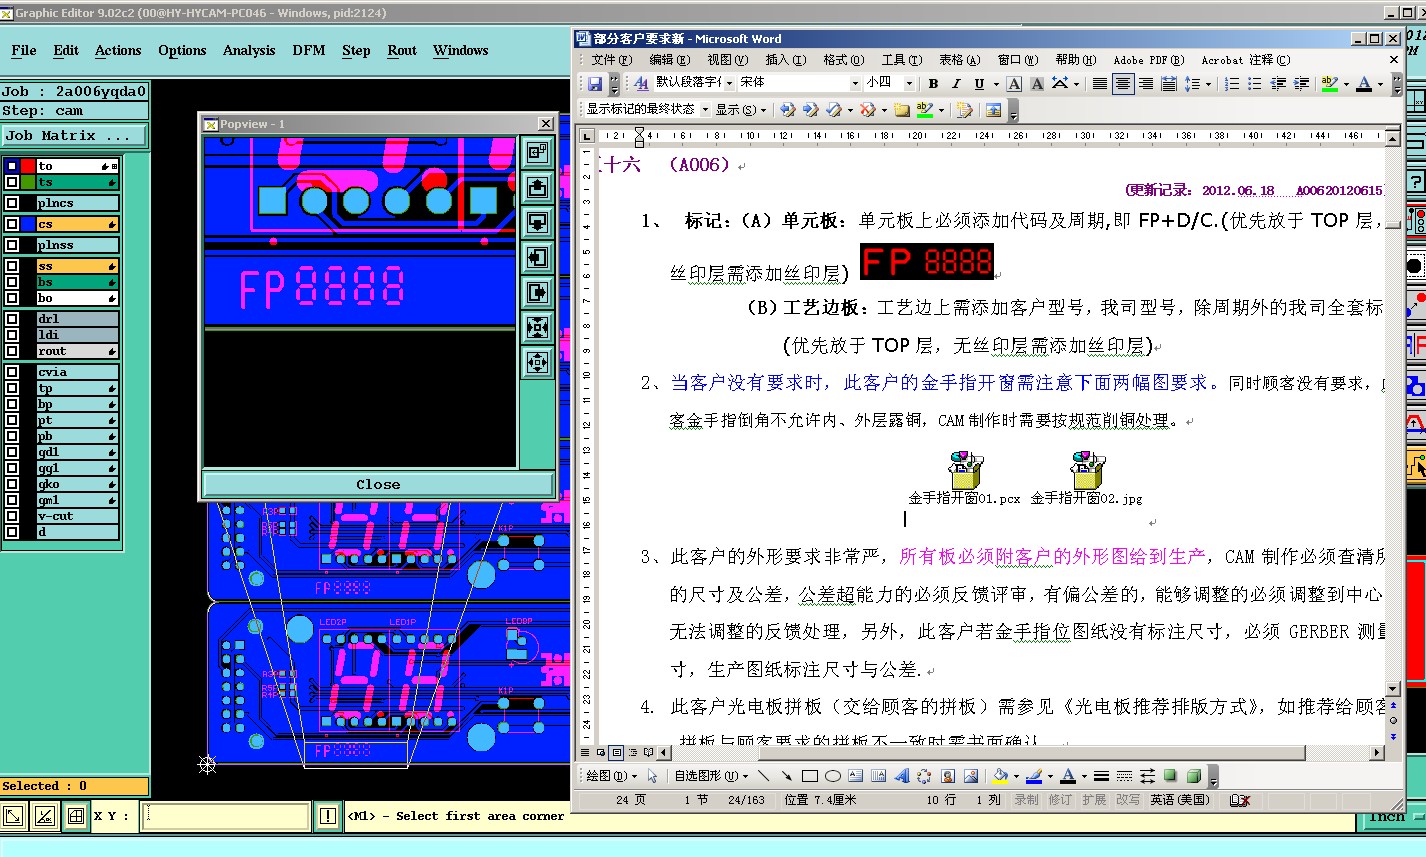Click 英语(美国) language in Word status bar

(1180, 800)
